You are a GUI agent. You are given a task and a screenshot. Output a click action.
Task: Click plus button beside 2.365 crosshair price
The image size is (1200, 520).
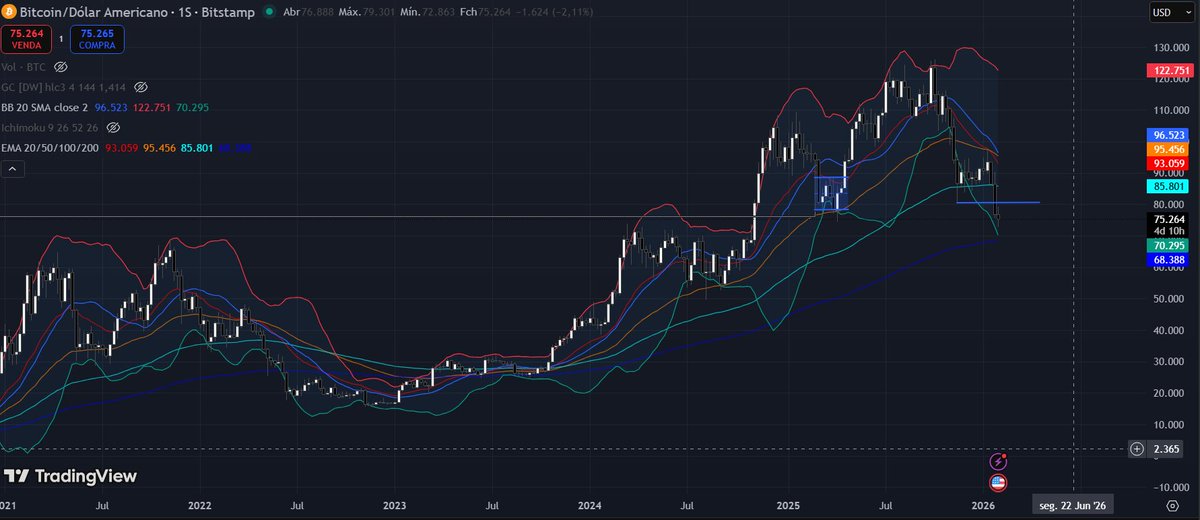pos(1137,449)
